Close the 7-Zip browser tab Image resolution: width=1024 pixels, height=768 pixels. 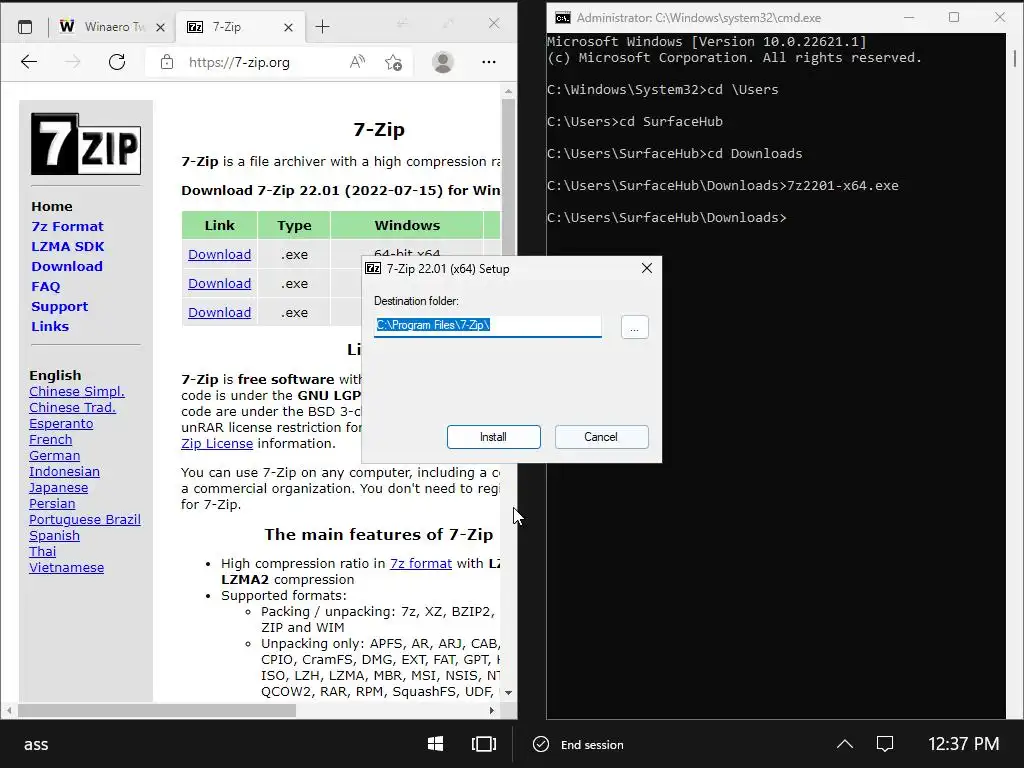click(289, 27)
